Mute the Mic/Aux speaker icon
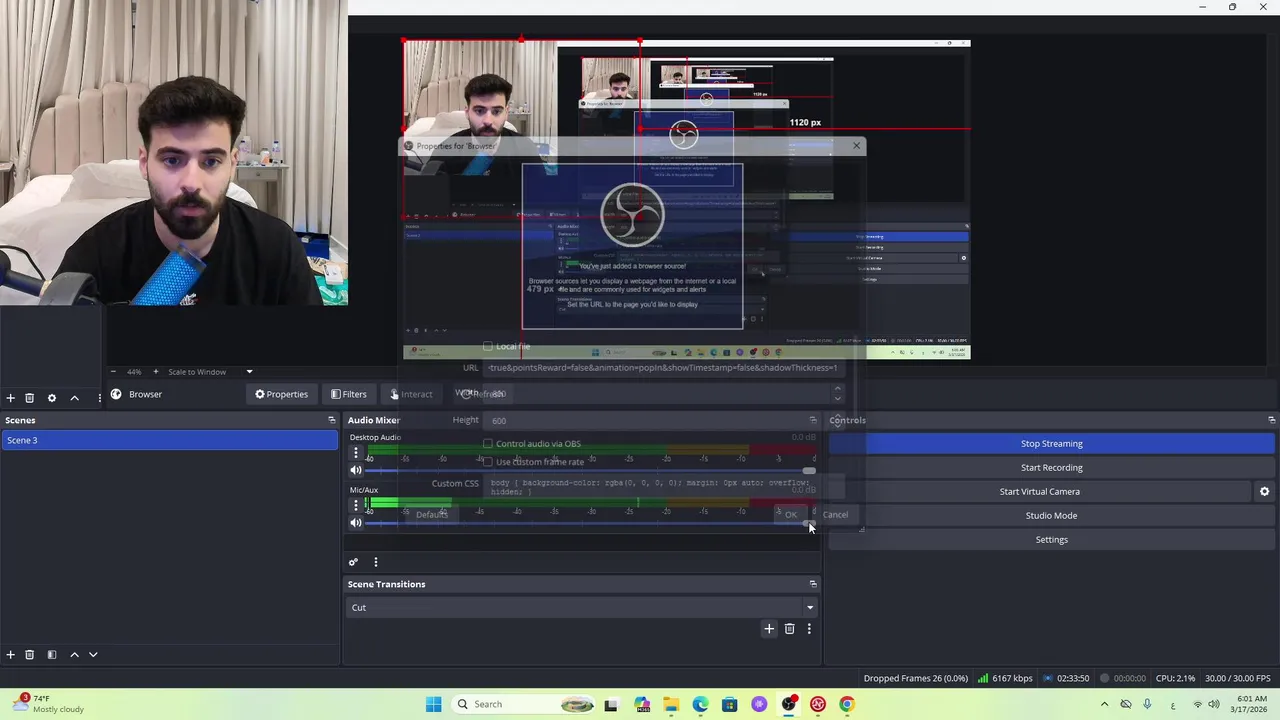 pos(355,522)
